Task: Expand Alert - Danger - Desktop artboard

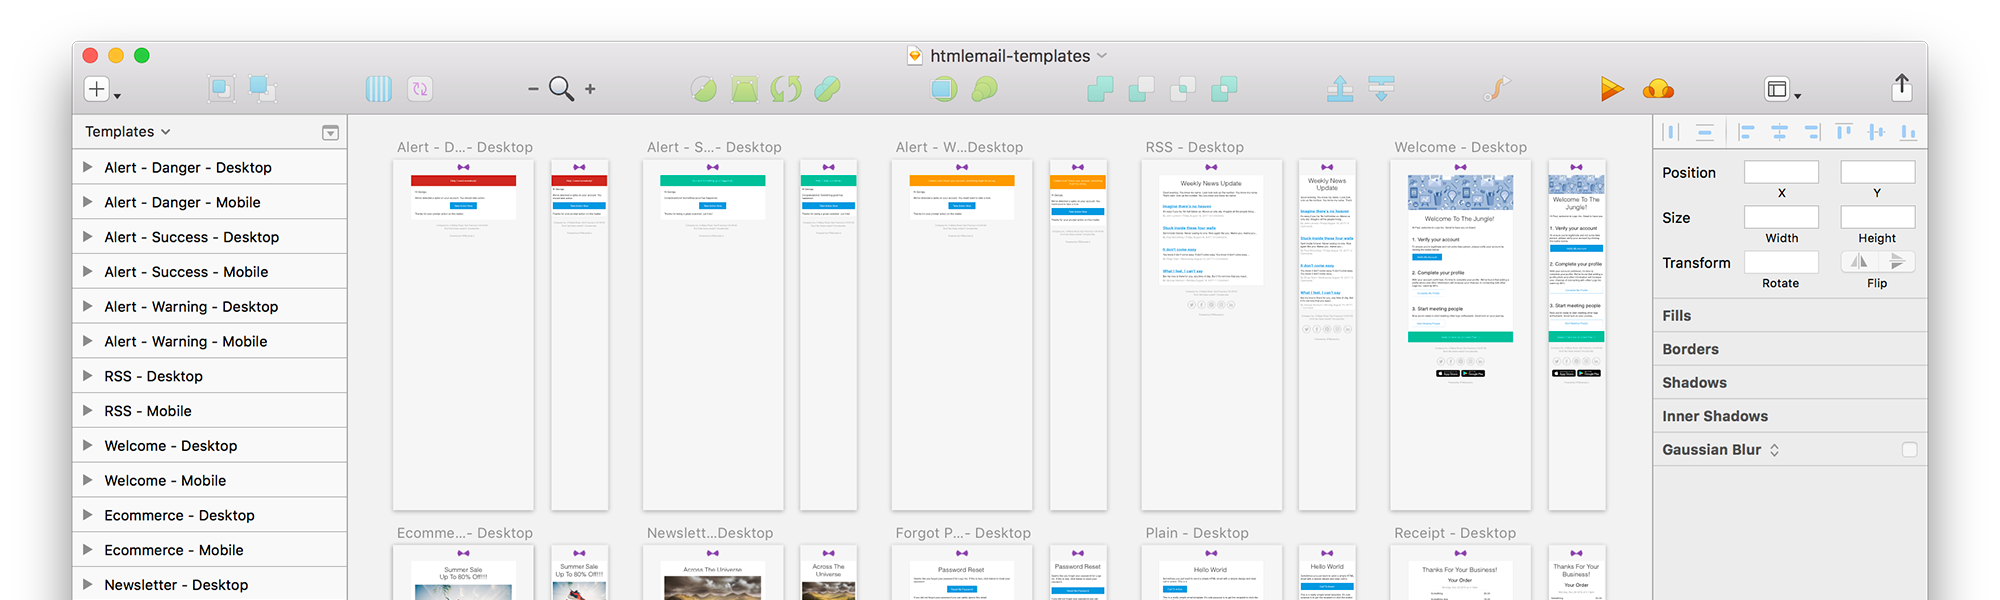Action: click(88, 167)
